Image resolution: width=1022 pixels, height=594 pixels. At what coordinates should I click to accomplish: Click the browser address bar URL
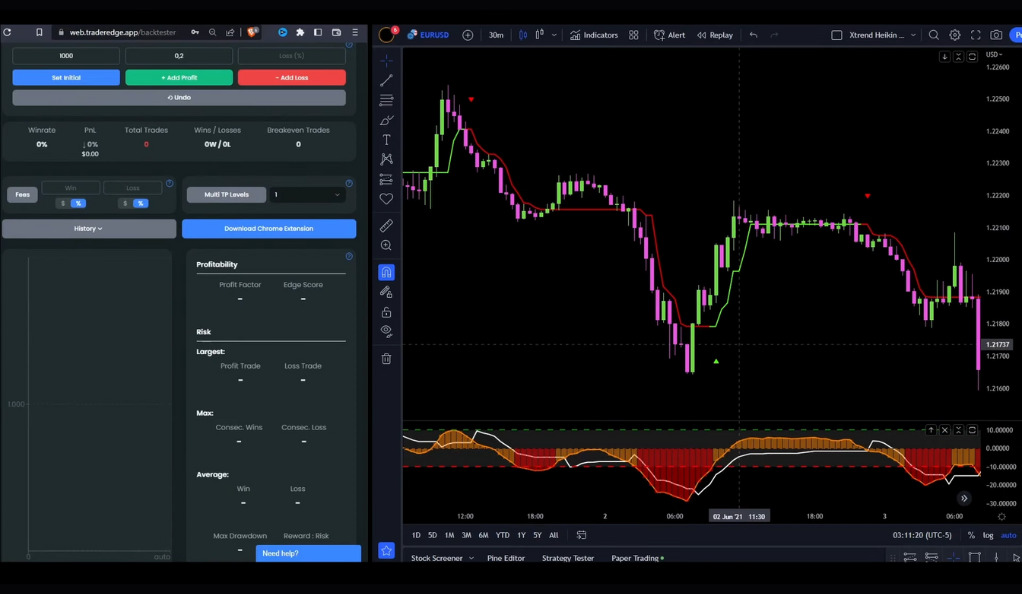coord(123,32)
